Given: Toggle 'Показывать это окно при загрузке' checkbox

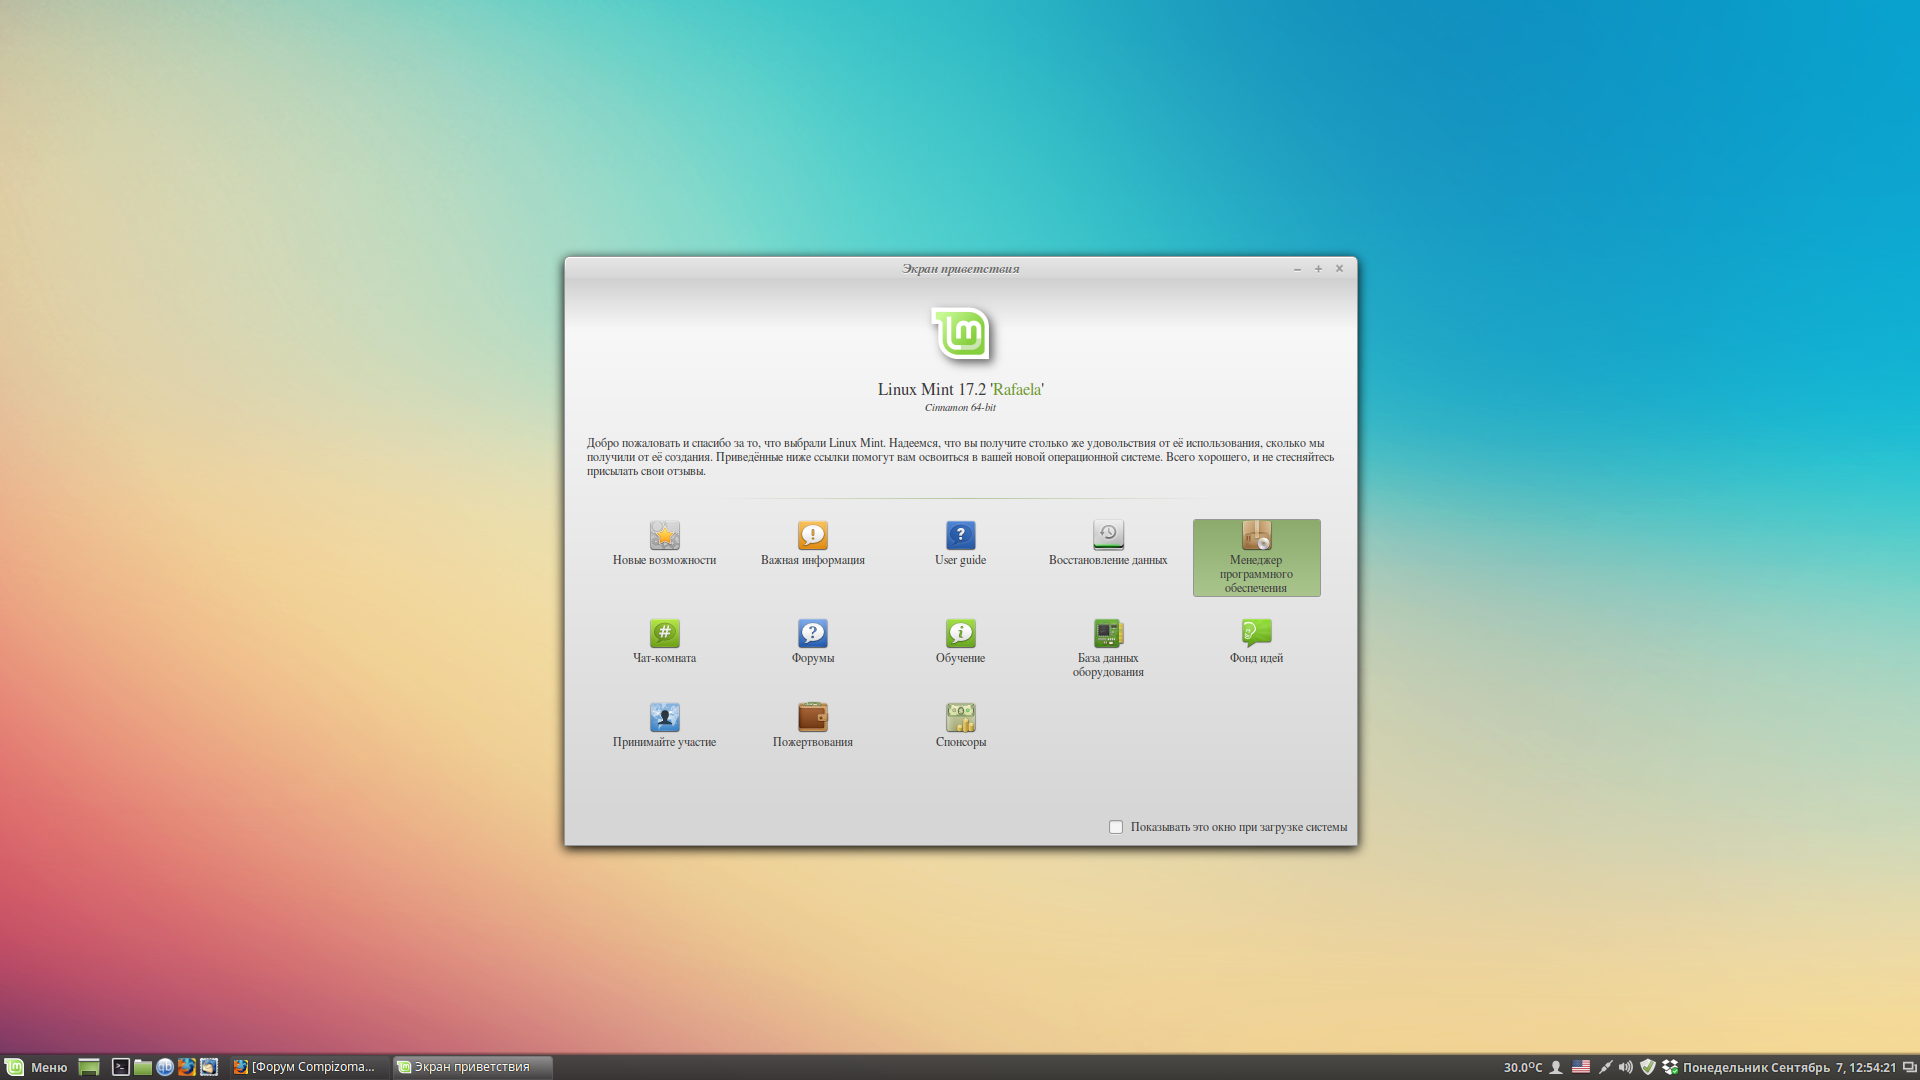Looking at the screenshot, I should click(1116, 827).
